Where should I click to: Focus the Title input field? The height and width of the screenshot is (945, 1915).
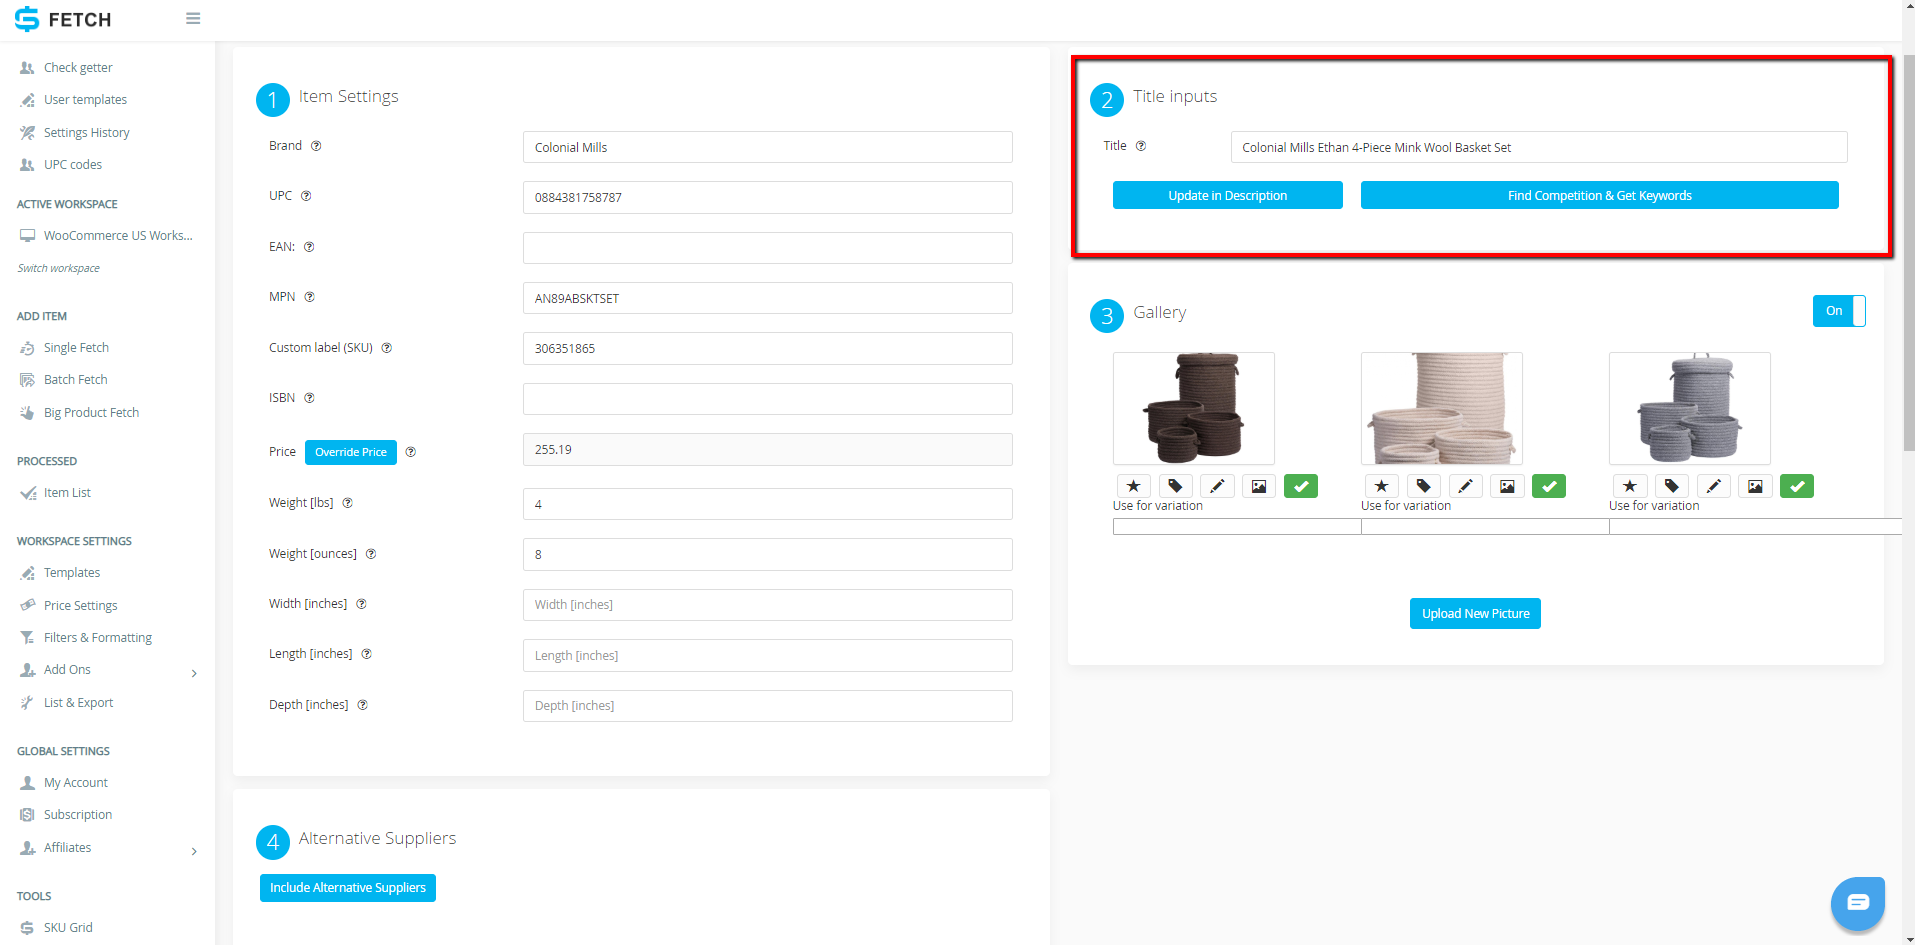pyautogui.click(x=1539, y=147)
